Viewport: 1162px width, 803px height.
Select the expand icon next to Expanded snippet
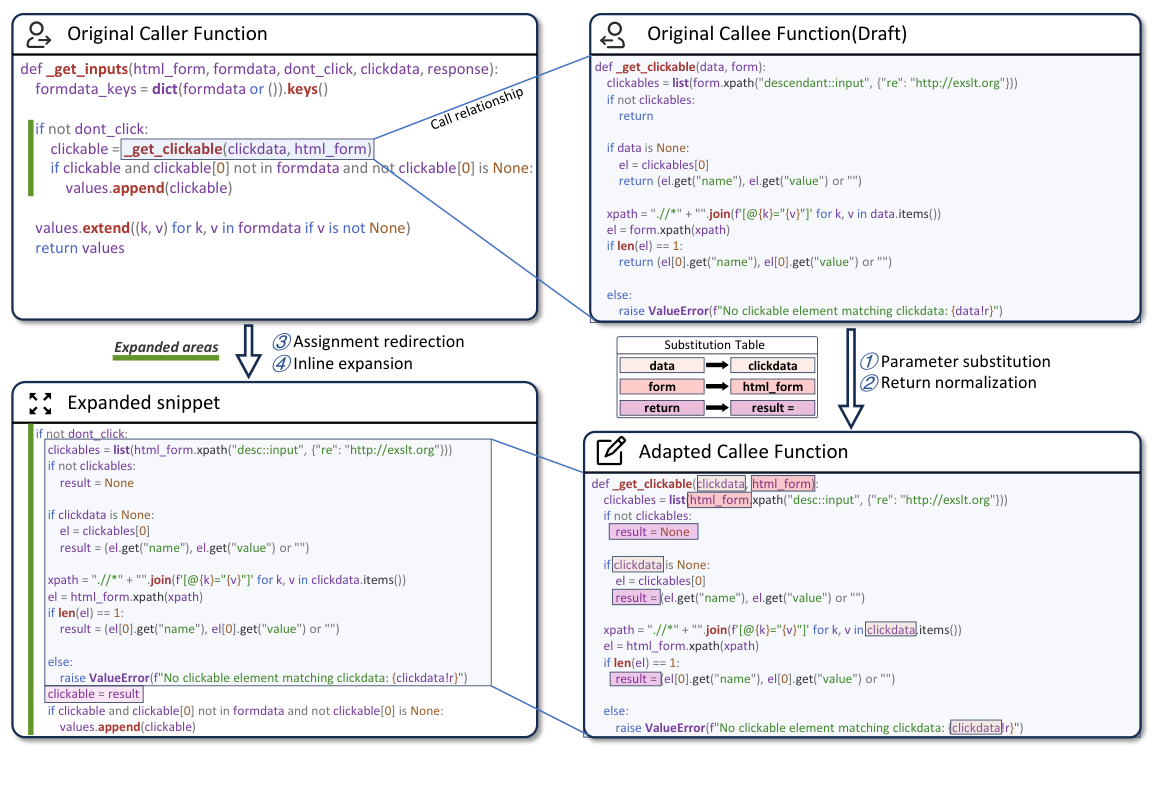(x=40, y=403)
